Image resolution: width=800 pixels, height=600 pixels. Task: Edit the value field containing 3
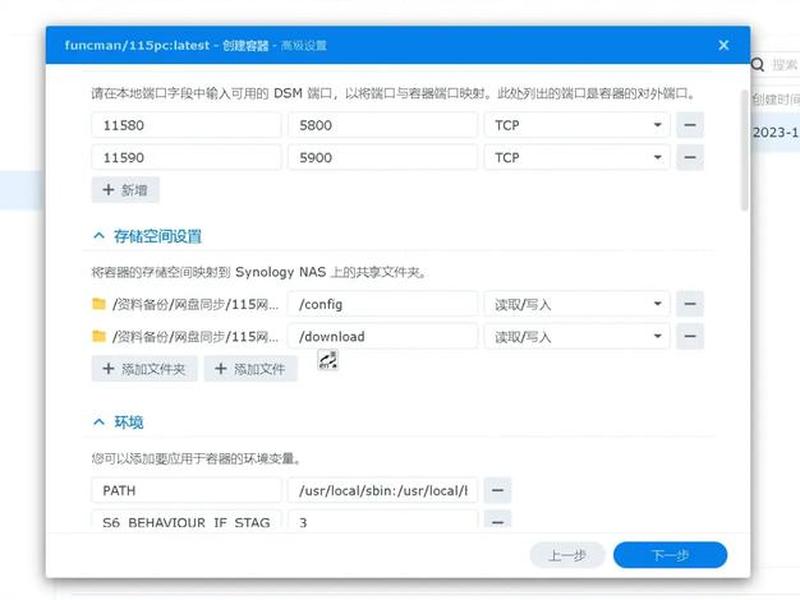(383, 521)
